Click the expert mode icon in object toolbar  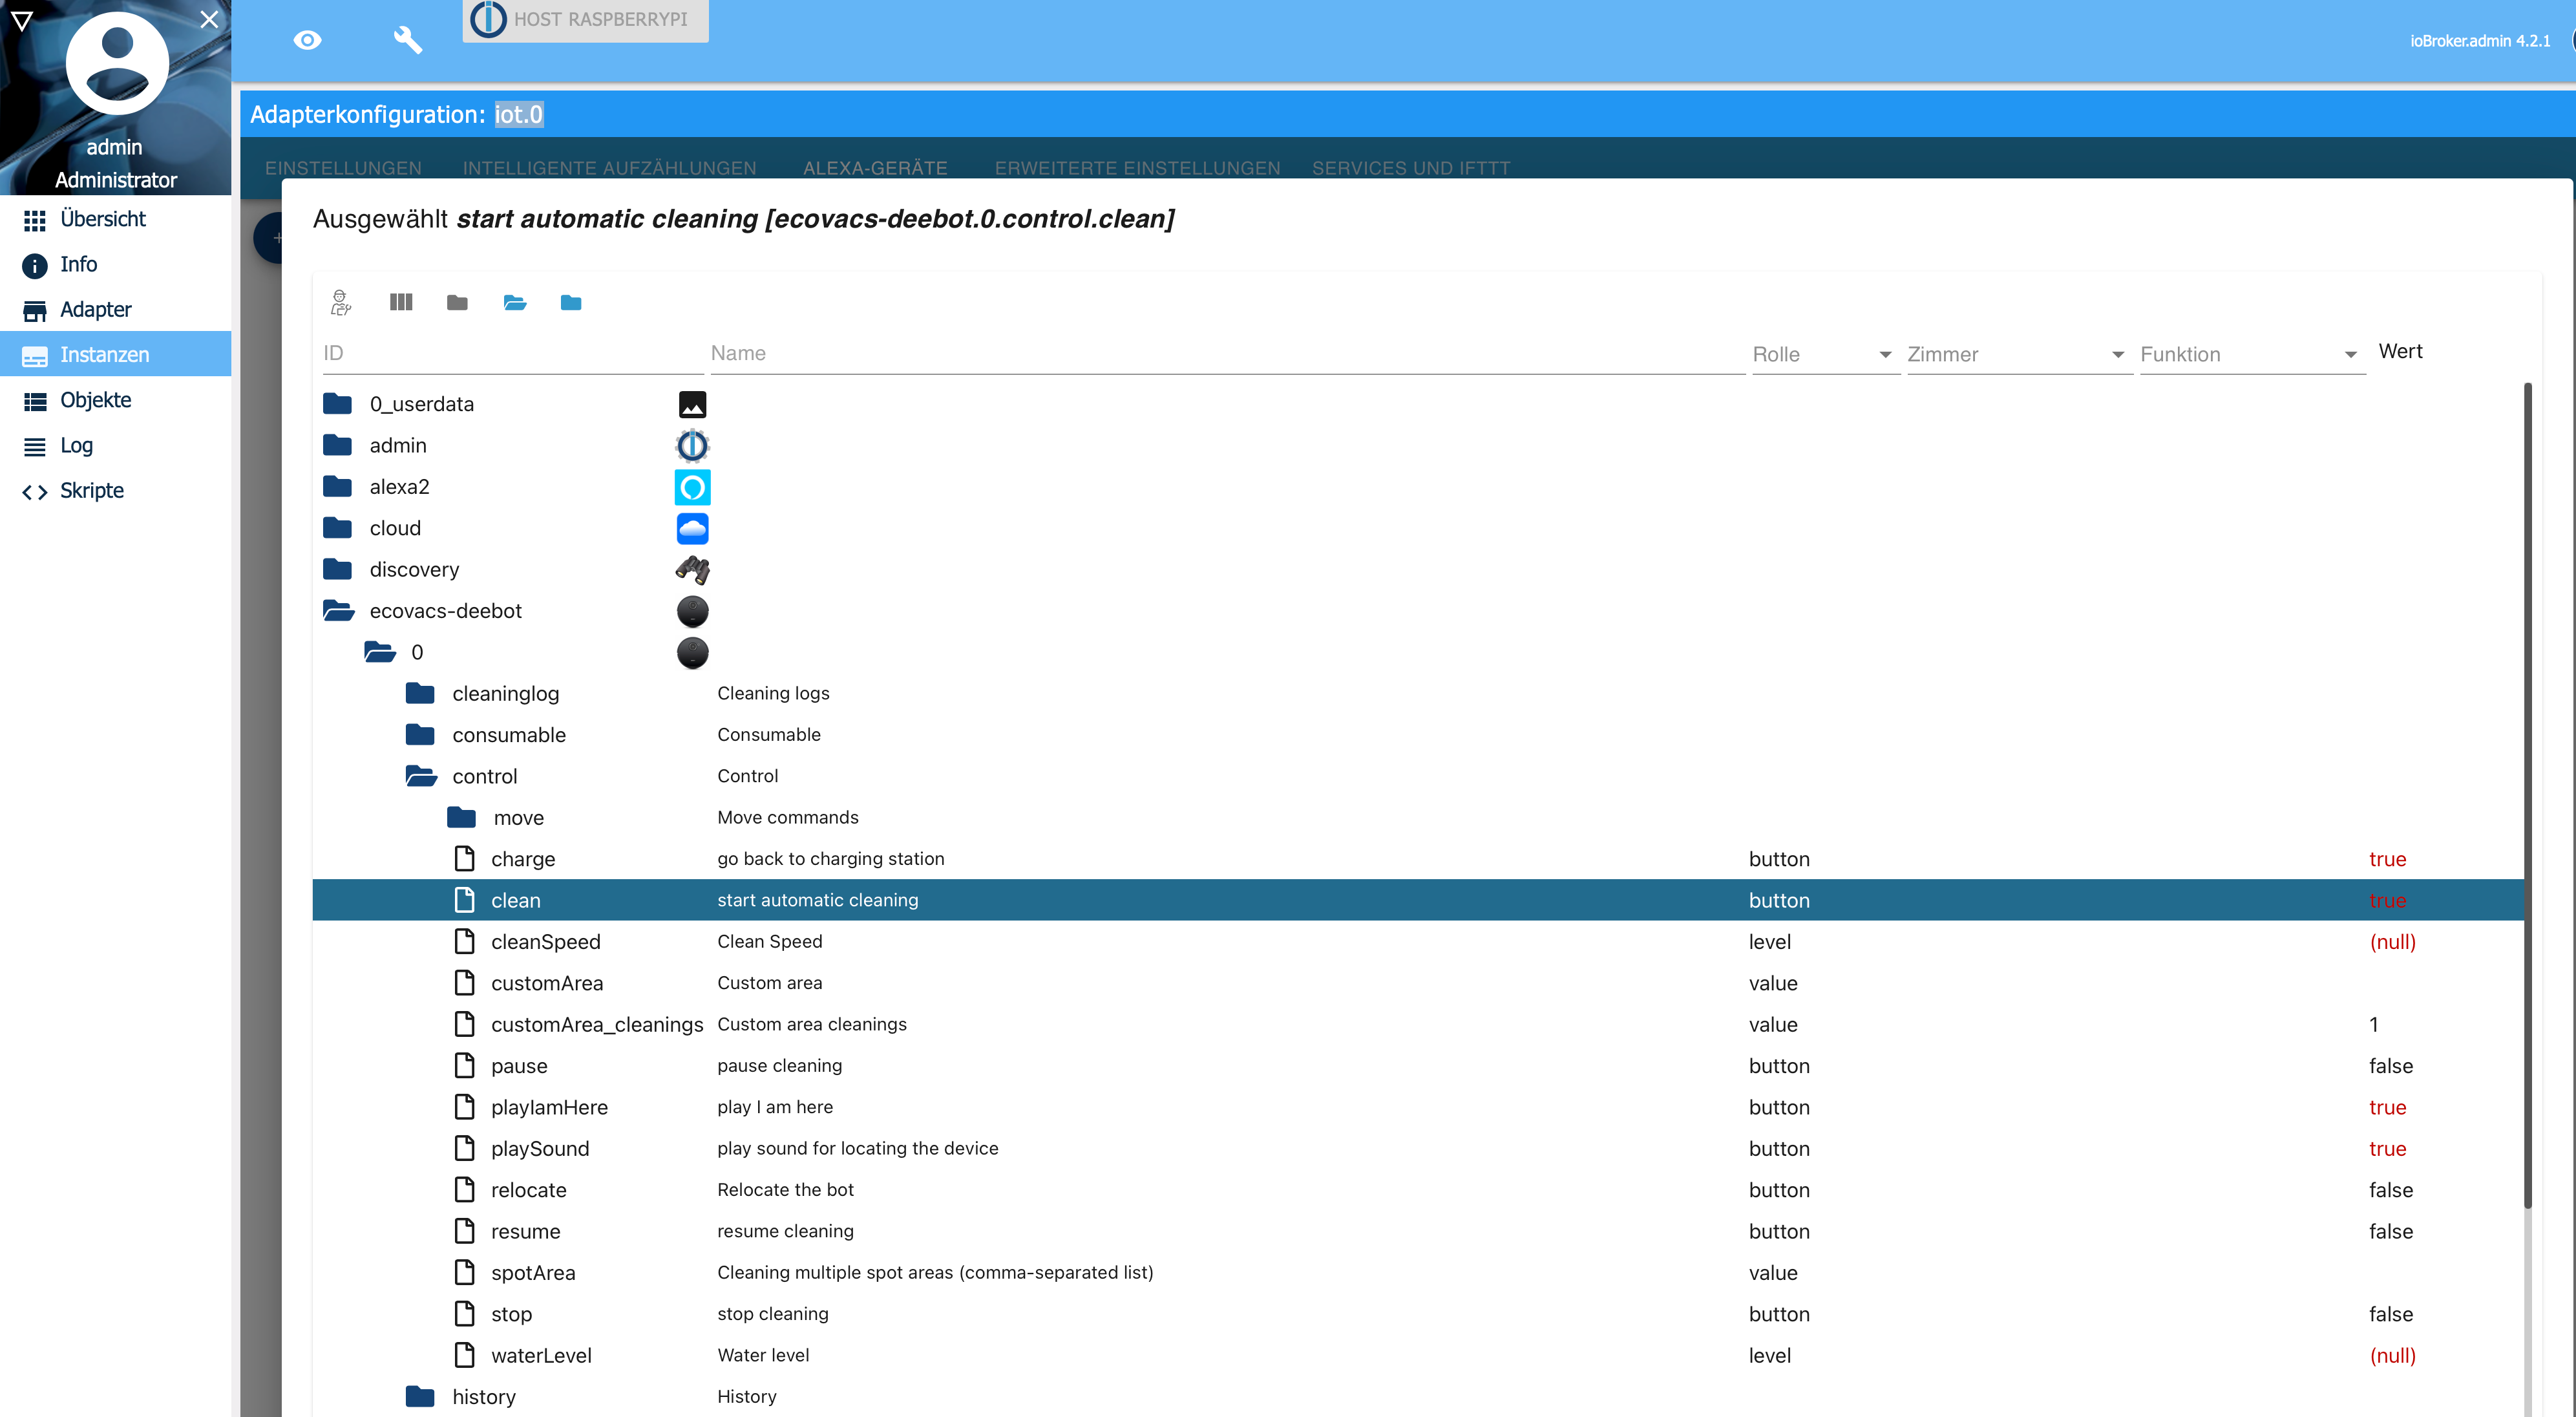pos(341,302)
